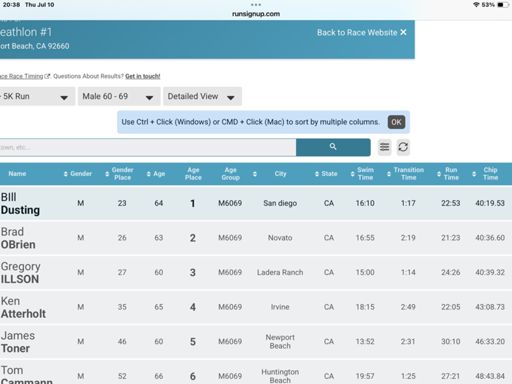Image resolution: width=512 pixels, height=384 pixels.
Task: Click run time 22:05
Action: click(451, 307)
